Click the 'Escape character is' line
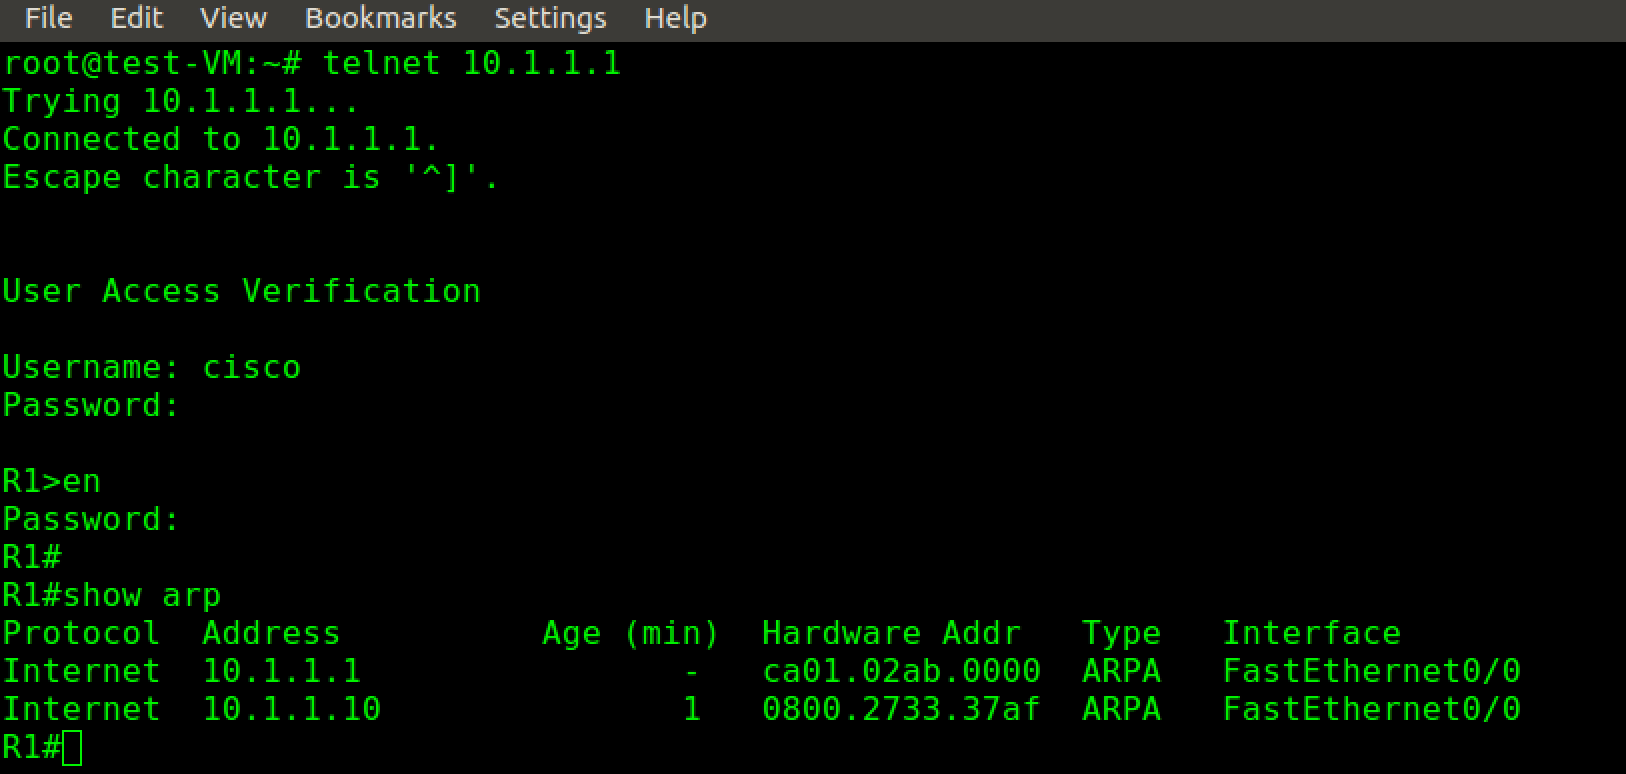Screen dimensions: 1626x774 click(x=251, y=177)
